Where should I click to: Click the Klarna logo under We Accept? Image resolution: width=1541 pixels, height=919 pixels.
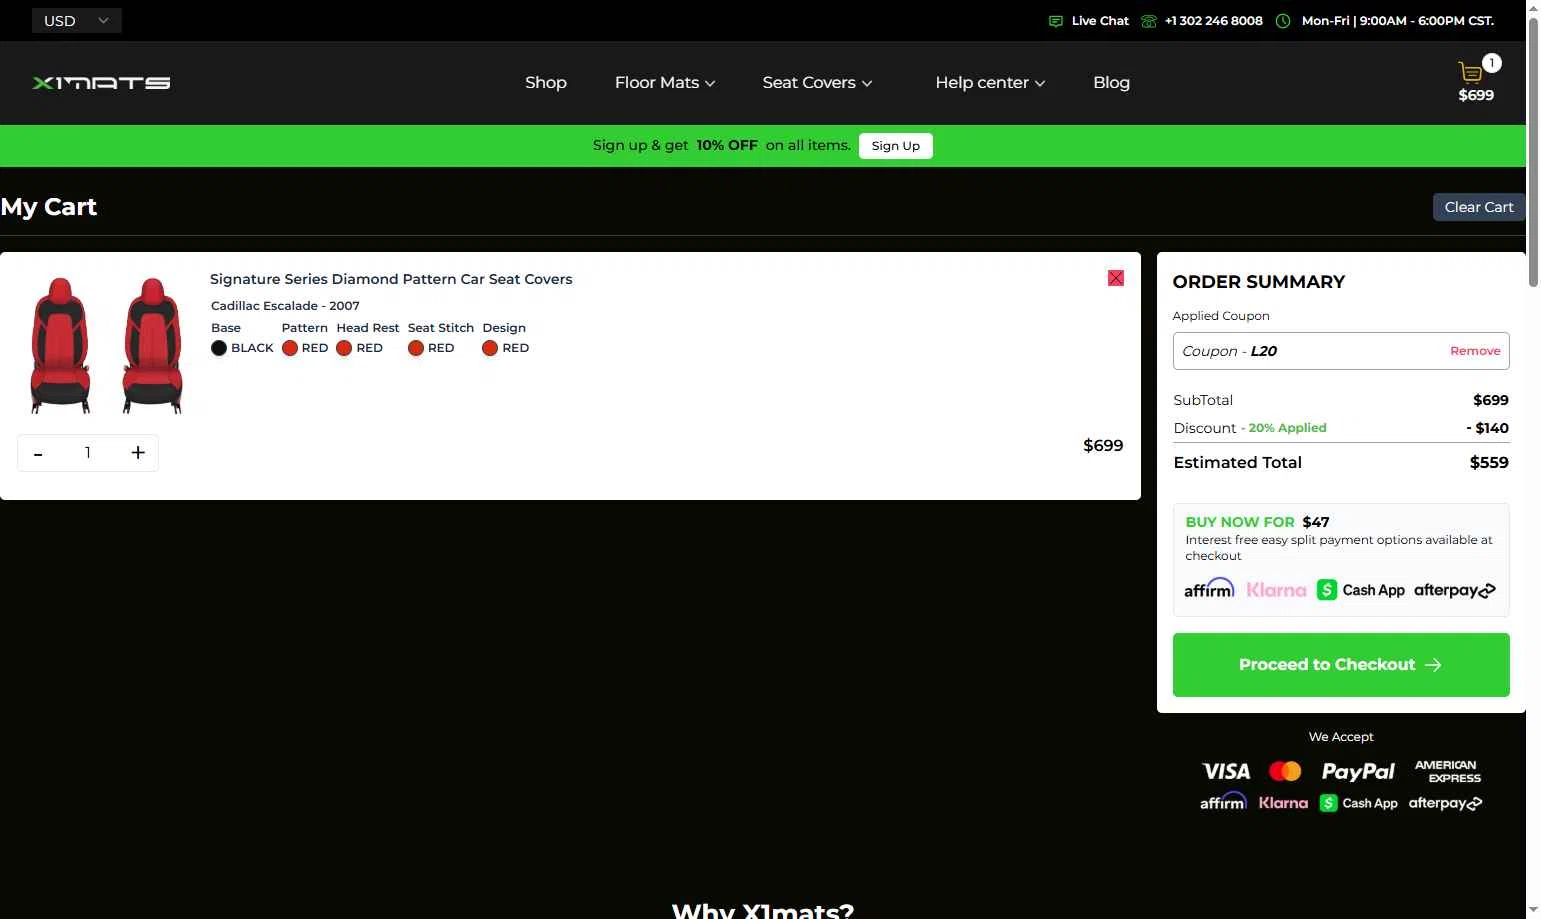[x=1283, y=803]
